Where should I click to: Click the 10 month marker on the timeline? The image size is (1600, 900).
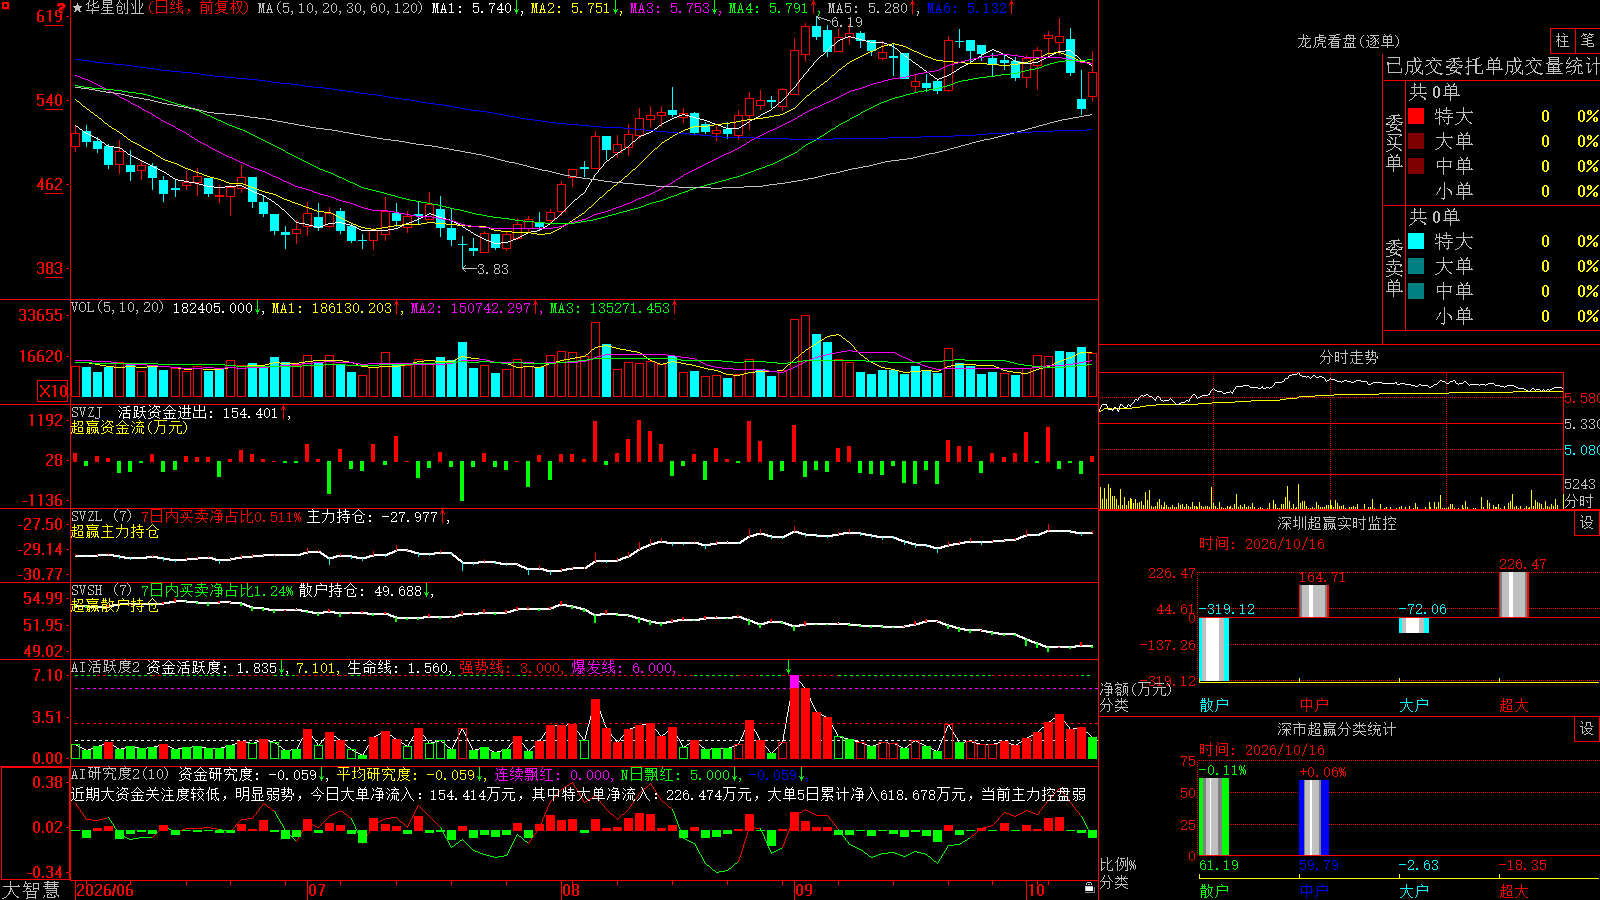[1036, 890]
